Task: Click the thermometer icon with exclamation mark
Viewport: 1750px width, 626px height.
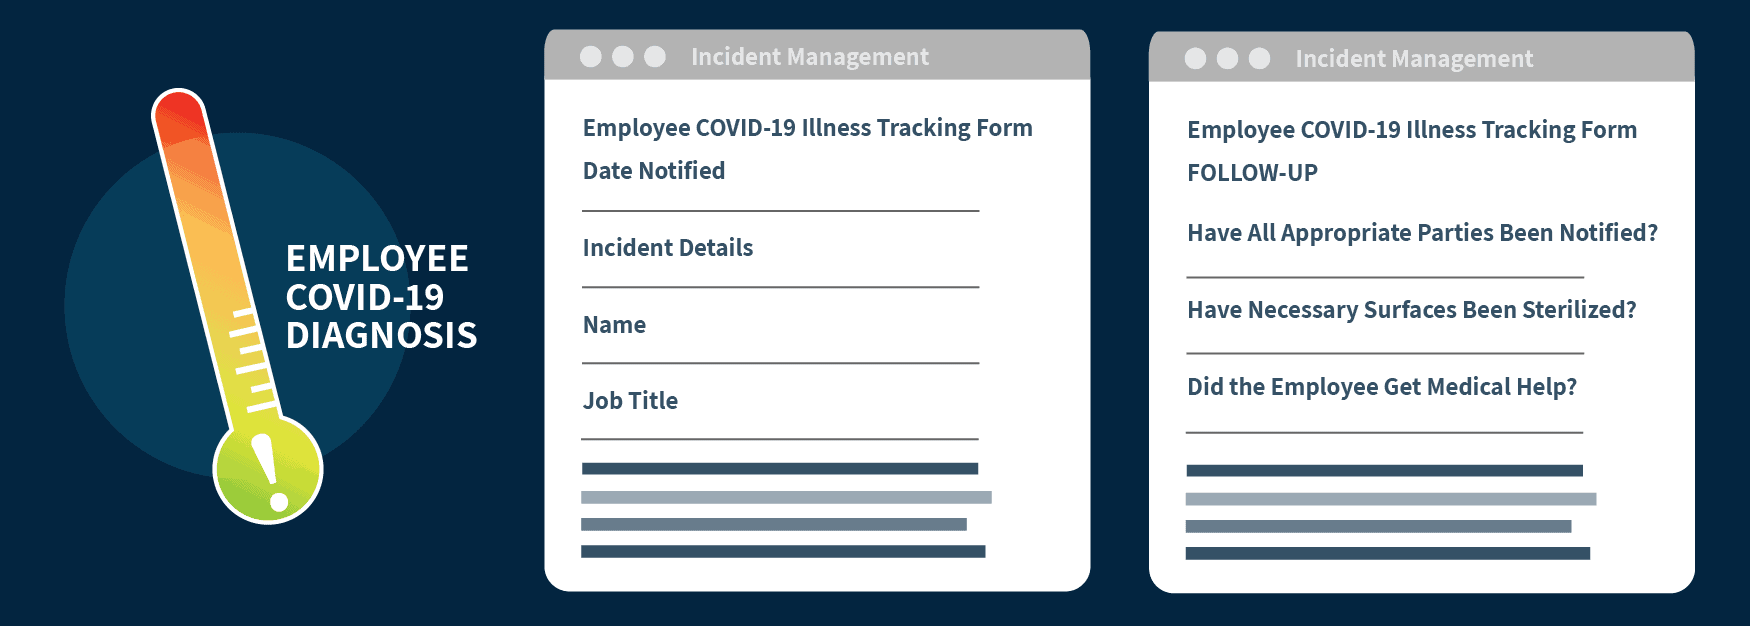Action: tap(237, 305)
